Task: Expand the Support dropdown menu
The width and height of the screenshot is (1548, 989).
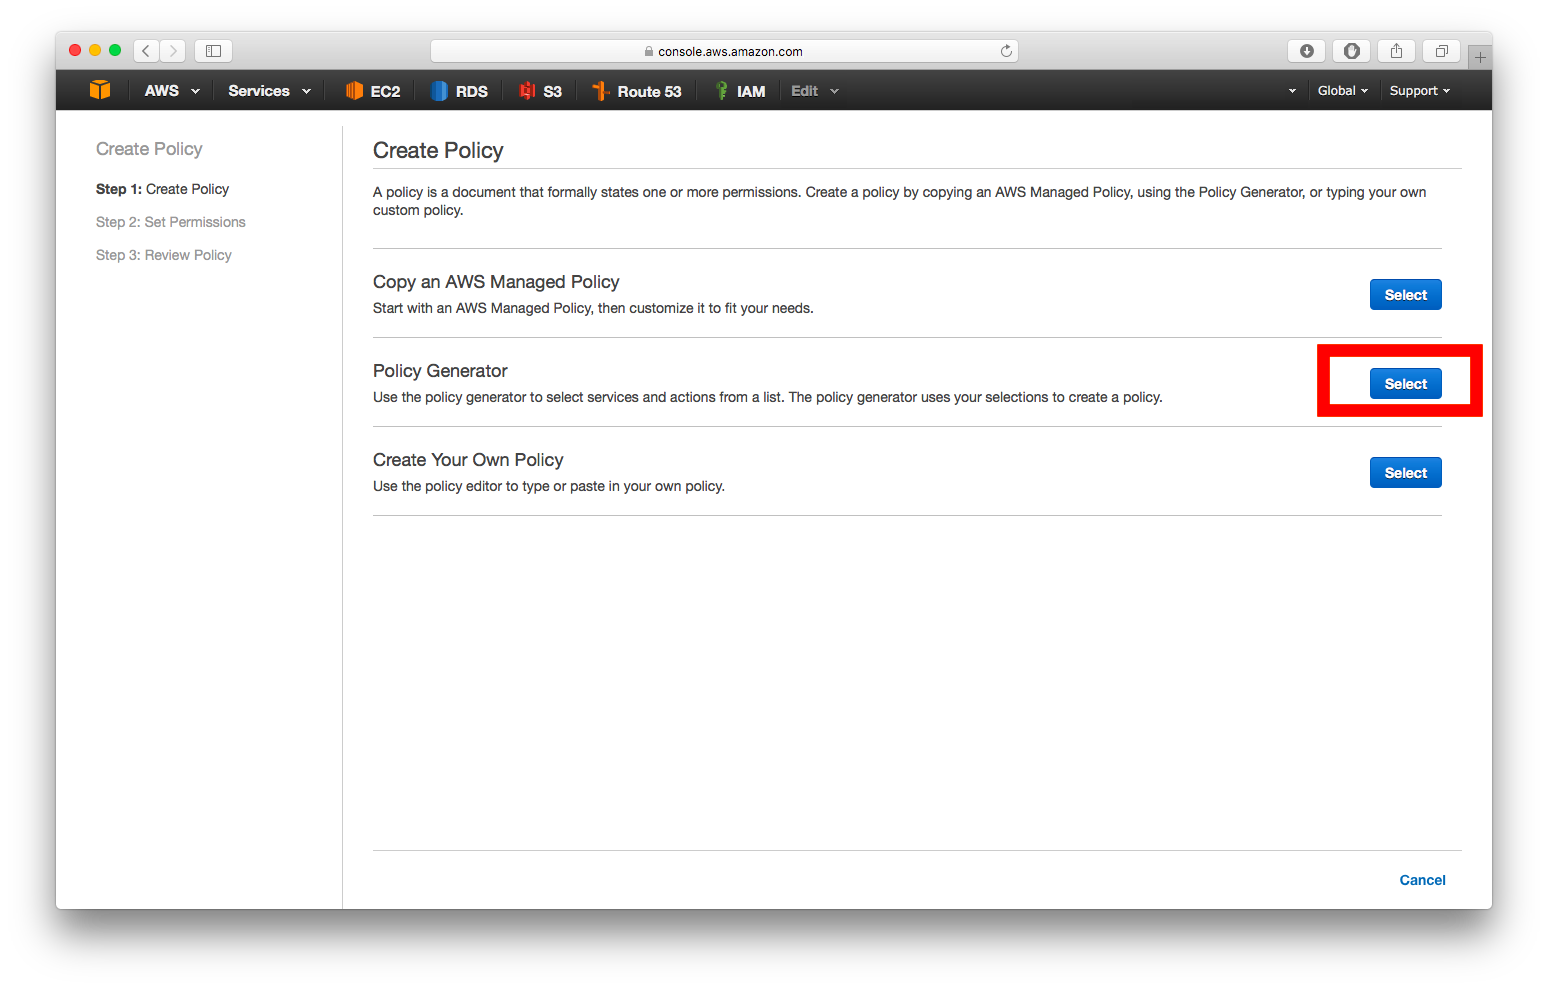Action: [1419, 91]
